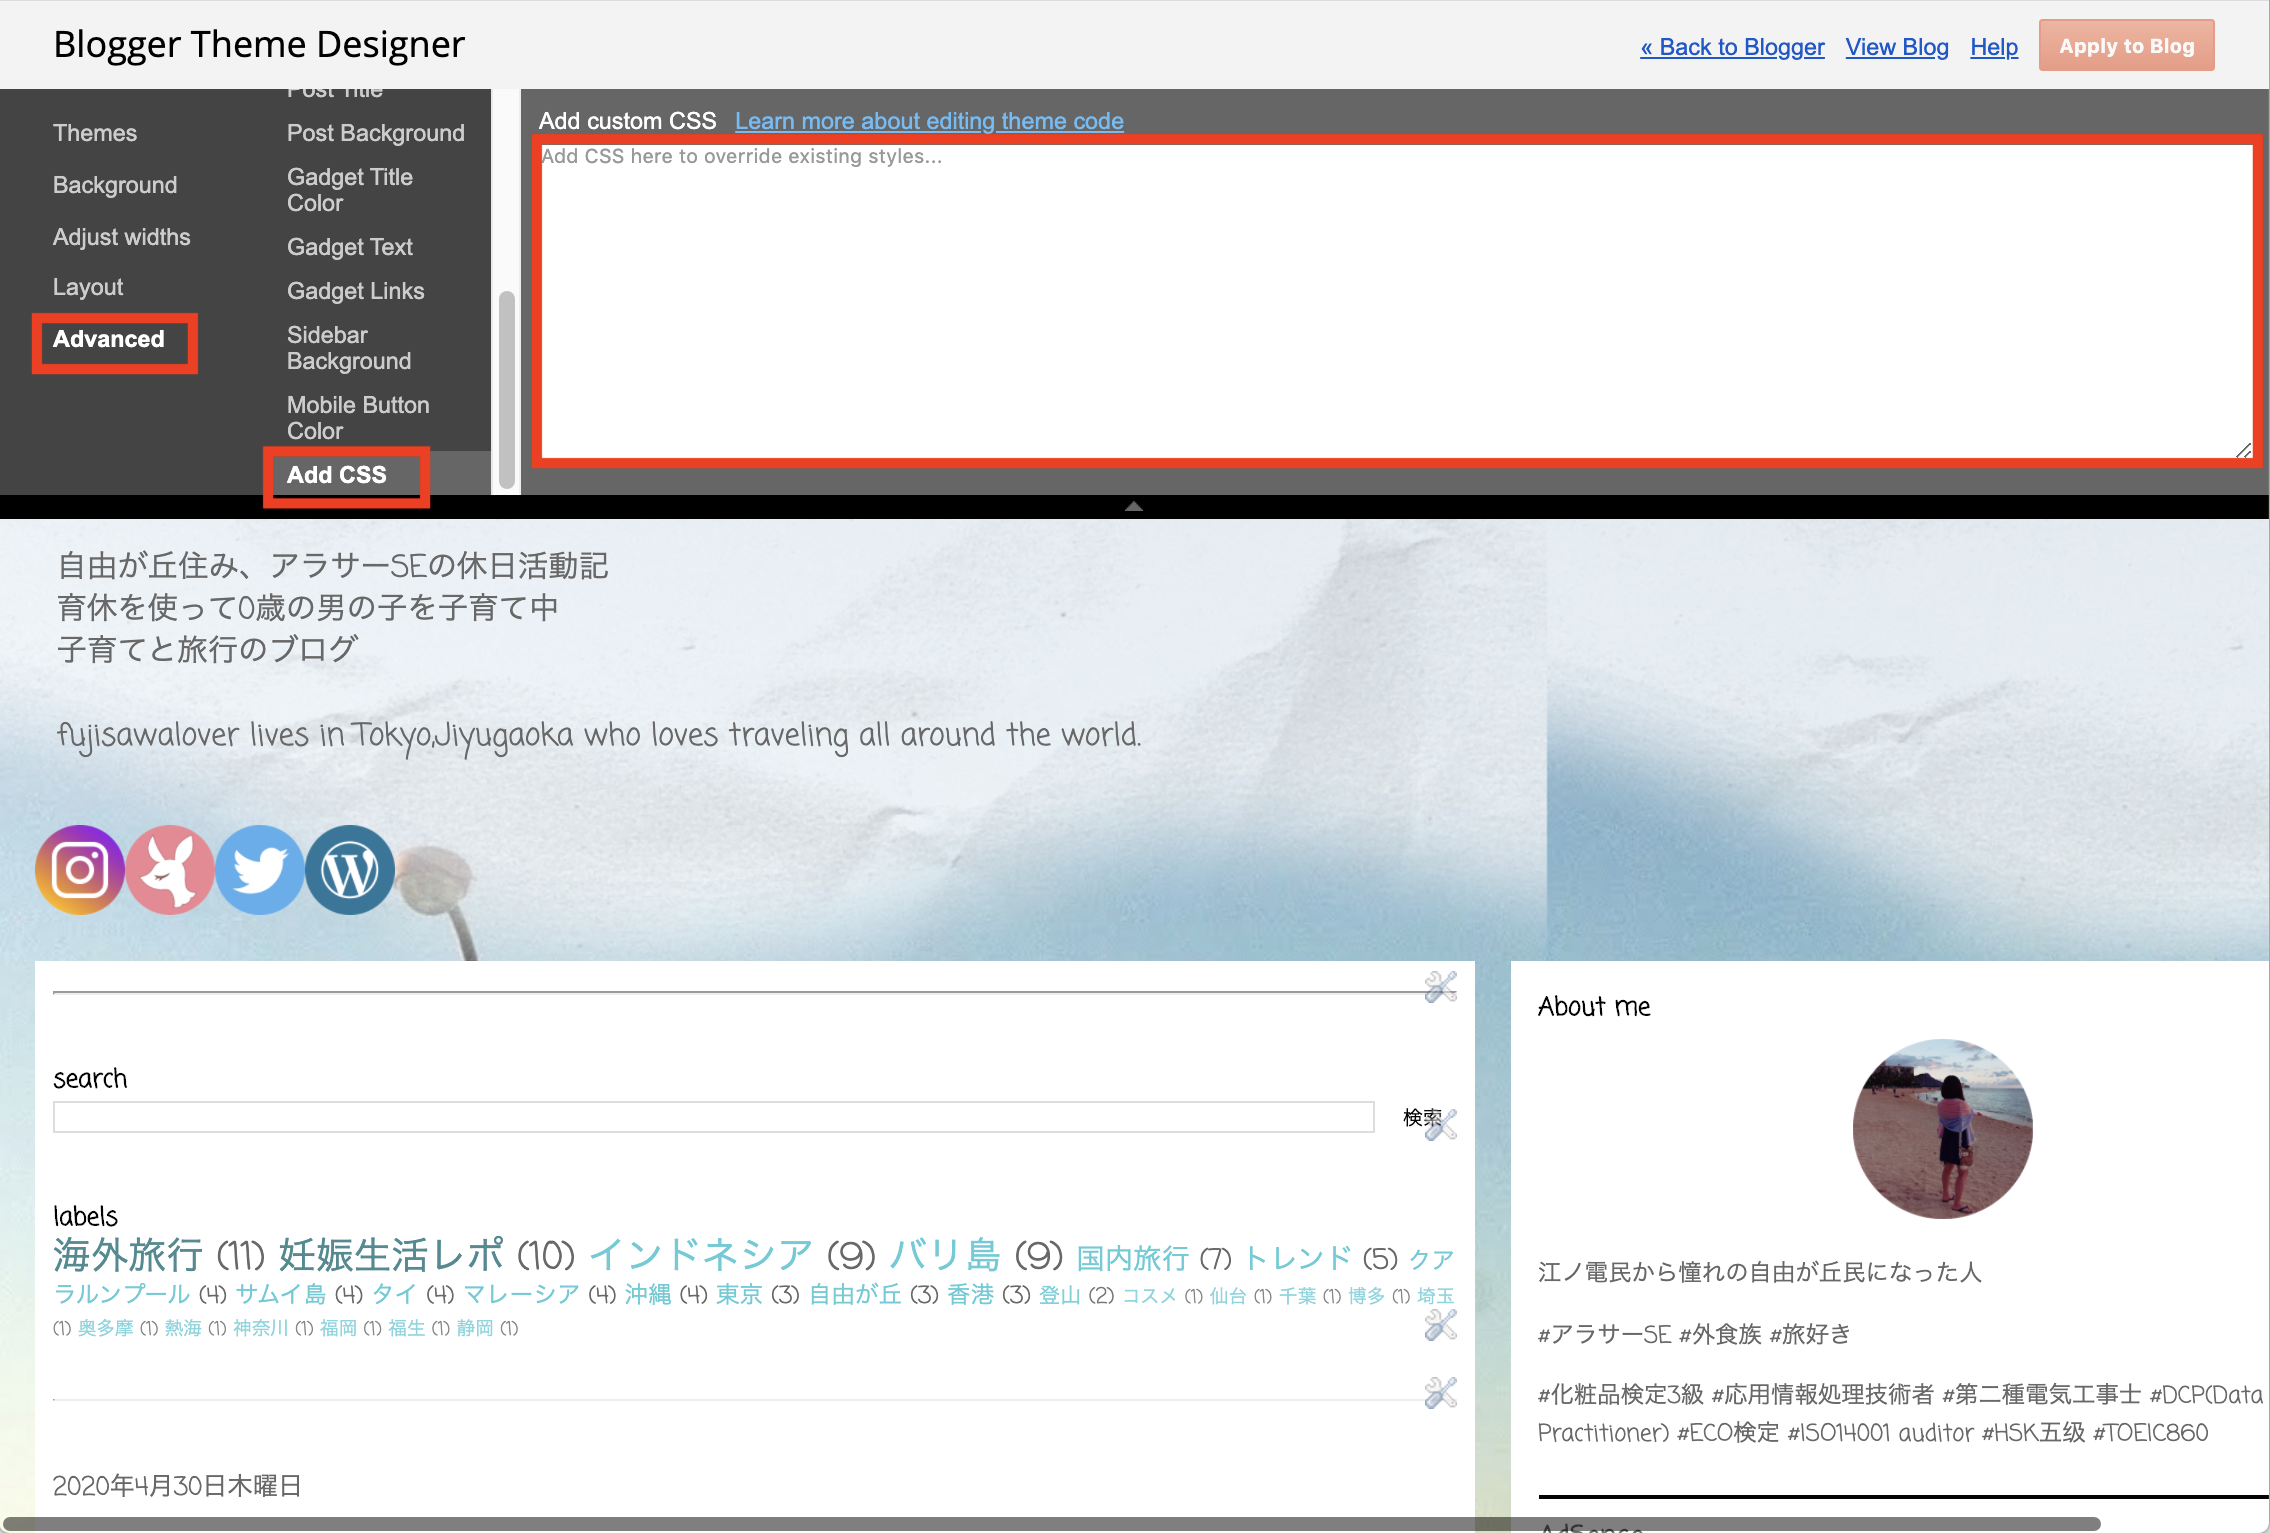Click the 静岡 label link
The image size is (2270, 1533).
[475, 1328]
